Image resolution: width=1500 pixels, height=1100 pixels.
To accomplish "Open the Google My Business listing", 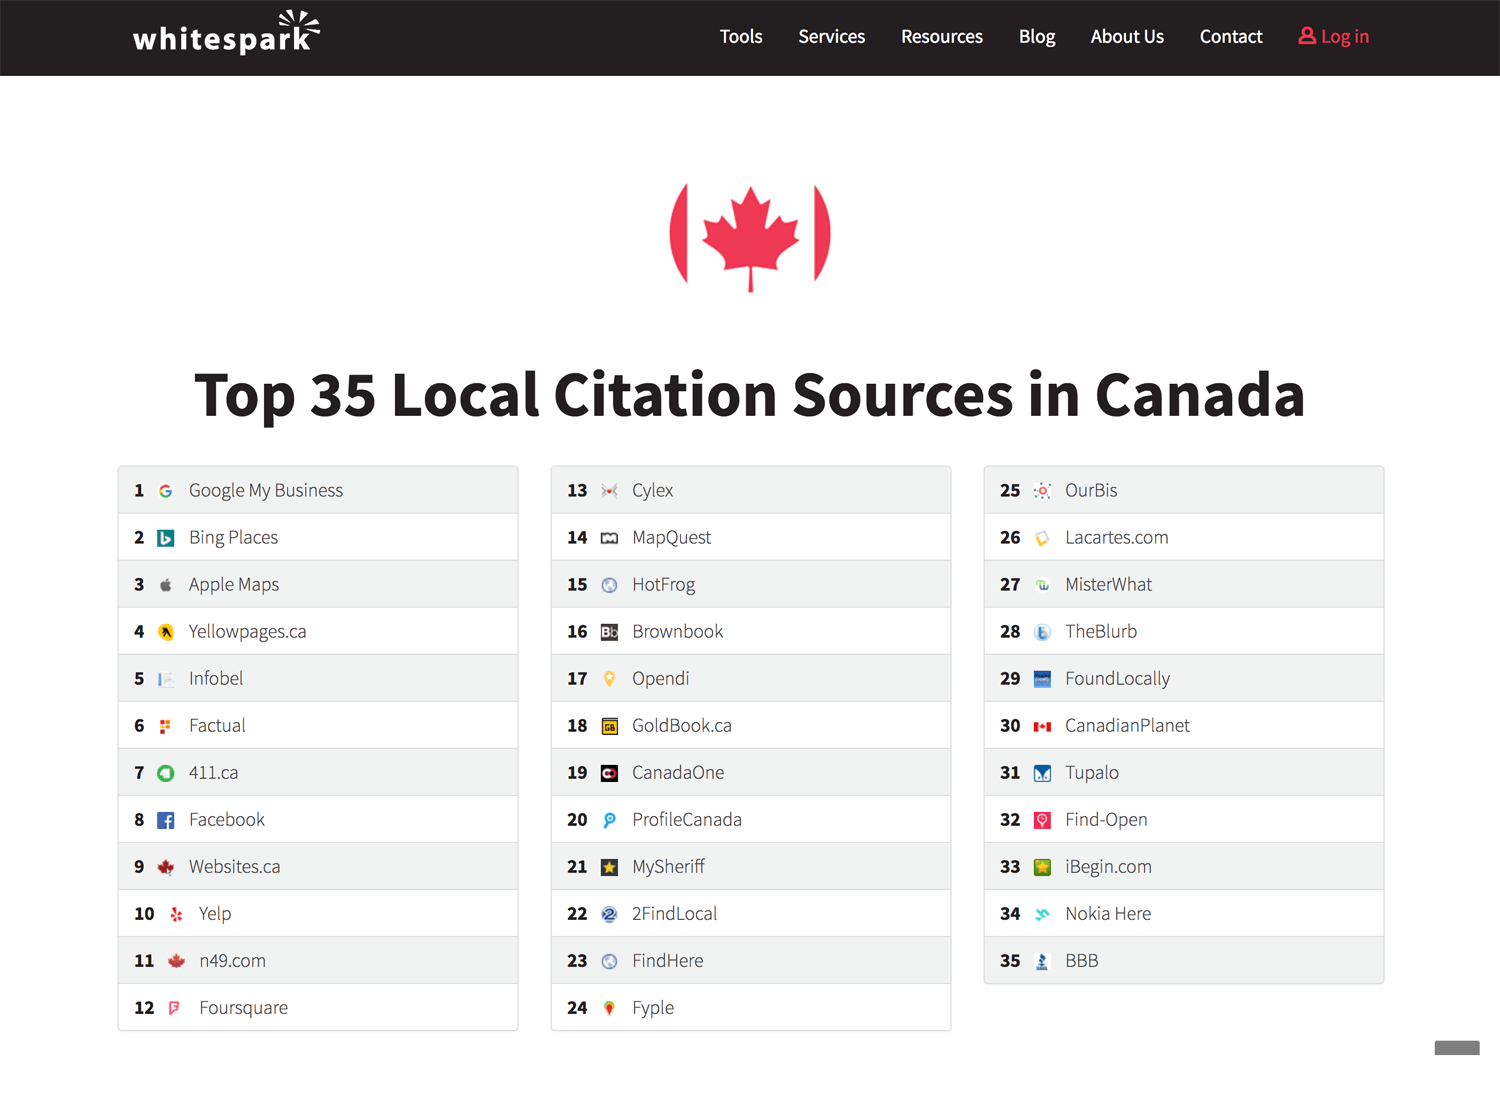I will point(266,491).
